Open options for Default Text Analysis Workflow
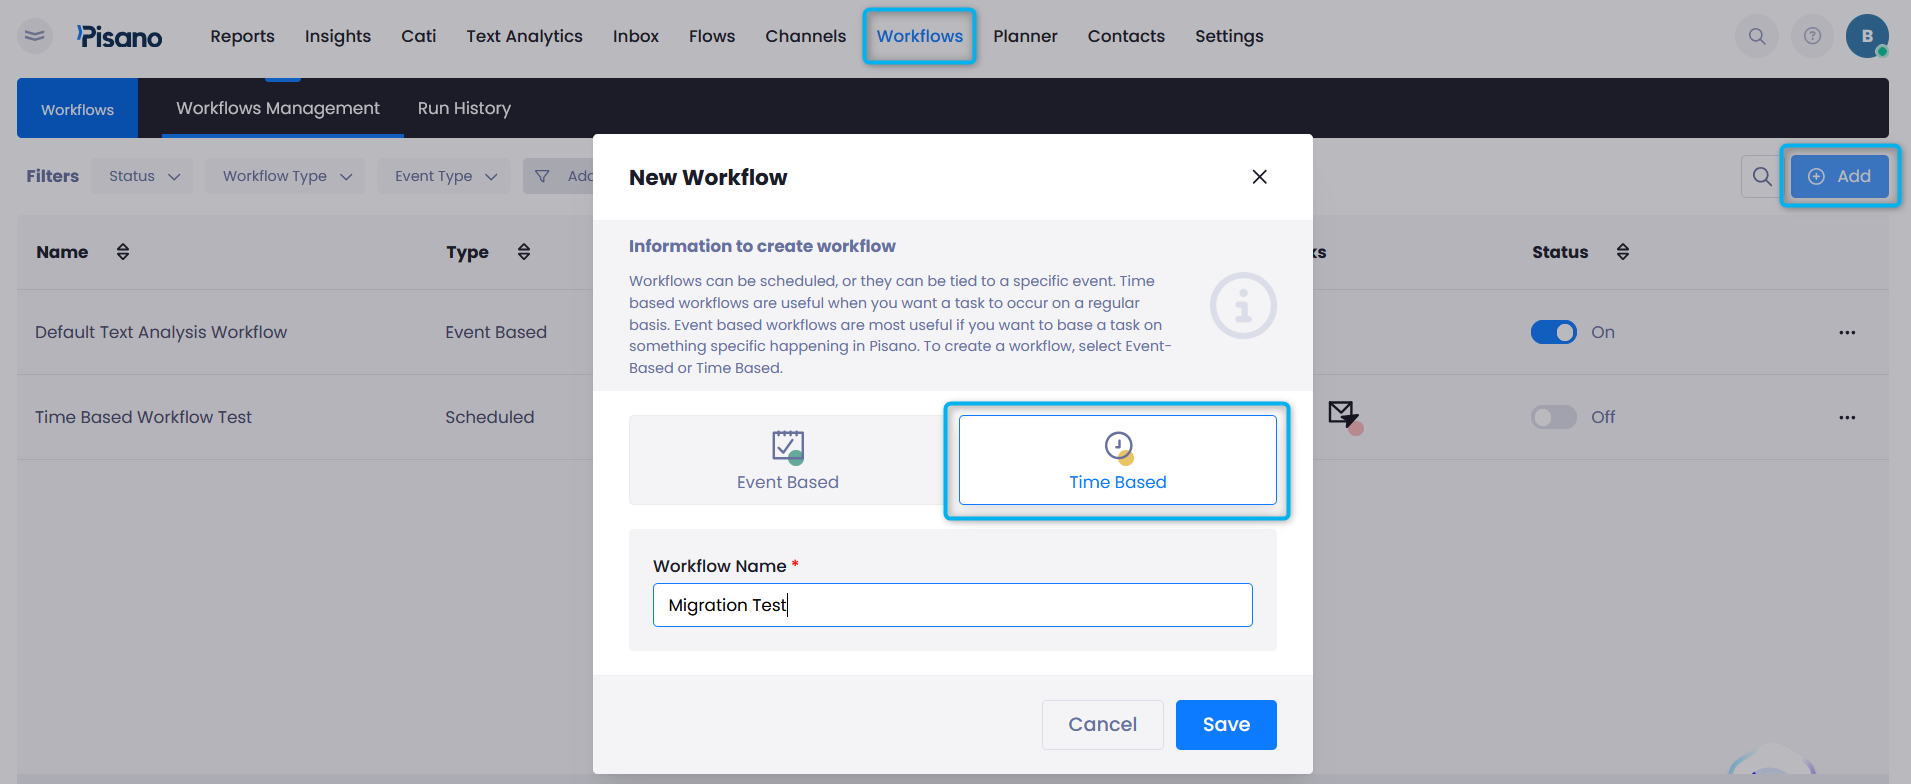The height and width of the screenshot is (784, 1911). tap(1846, 333)
